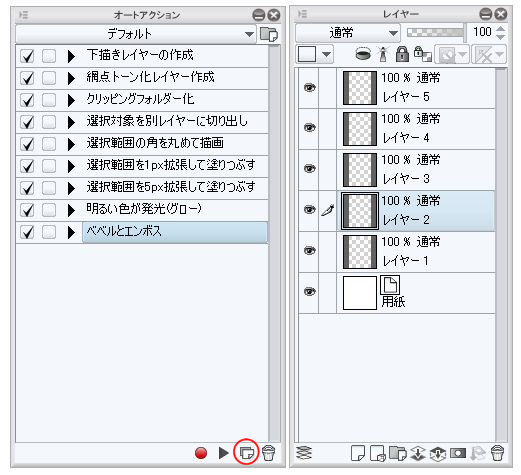
Task: Expand the ベベルとエンボス action triangle
Action: pos(71,232)
